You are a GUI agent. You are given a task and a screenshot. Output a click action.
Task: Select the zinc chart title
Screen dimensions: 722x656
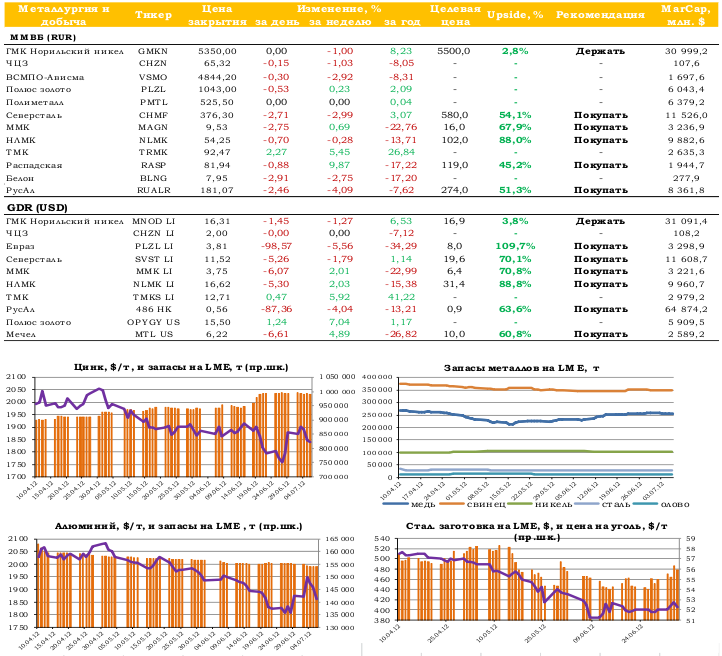coord(181,367)
